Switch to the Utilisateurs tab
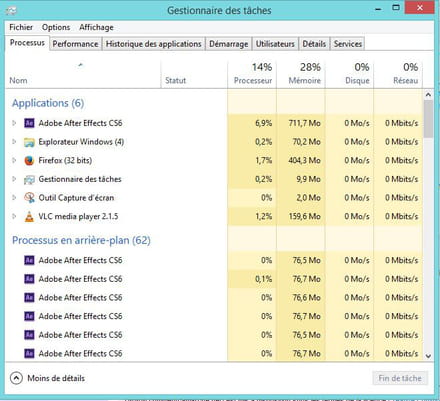The width and height of the screenshot is (440, 401). (x=275, y=44)
